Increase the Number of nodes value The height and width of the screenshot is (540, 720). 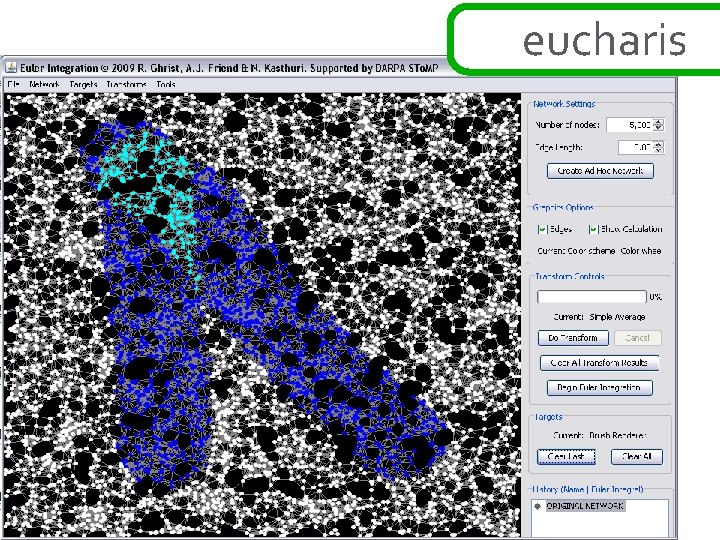pyautogui.click(x=659, y=122)
